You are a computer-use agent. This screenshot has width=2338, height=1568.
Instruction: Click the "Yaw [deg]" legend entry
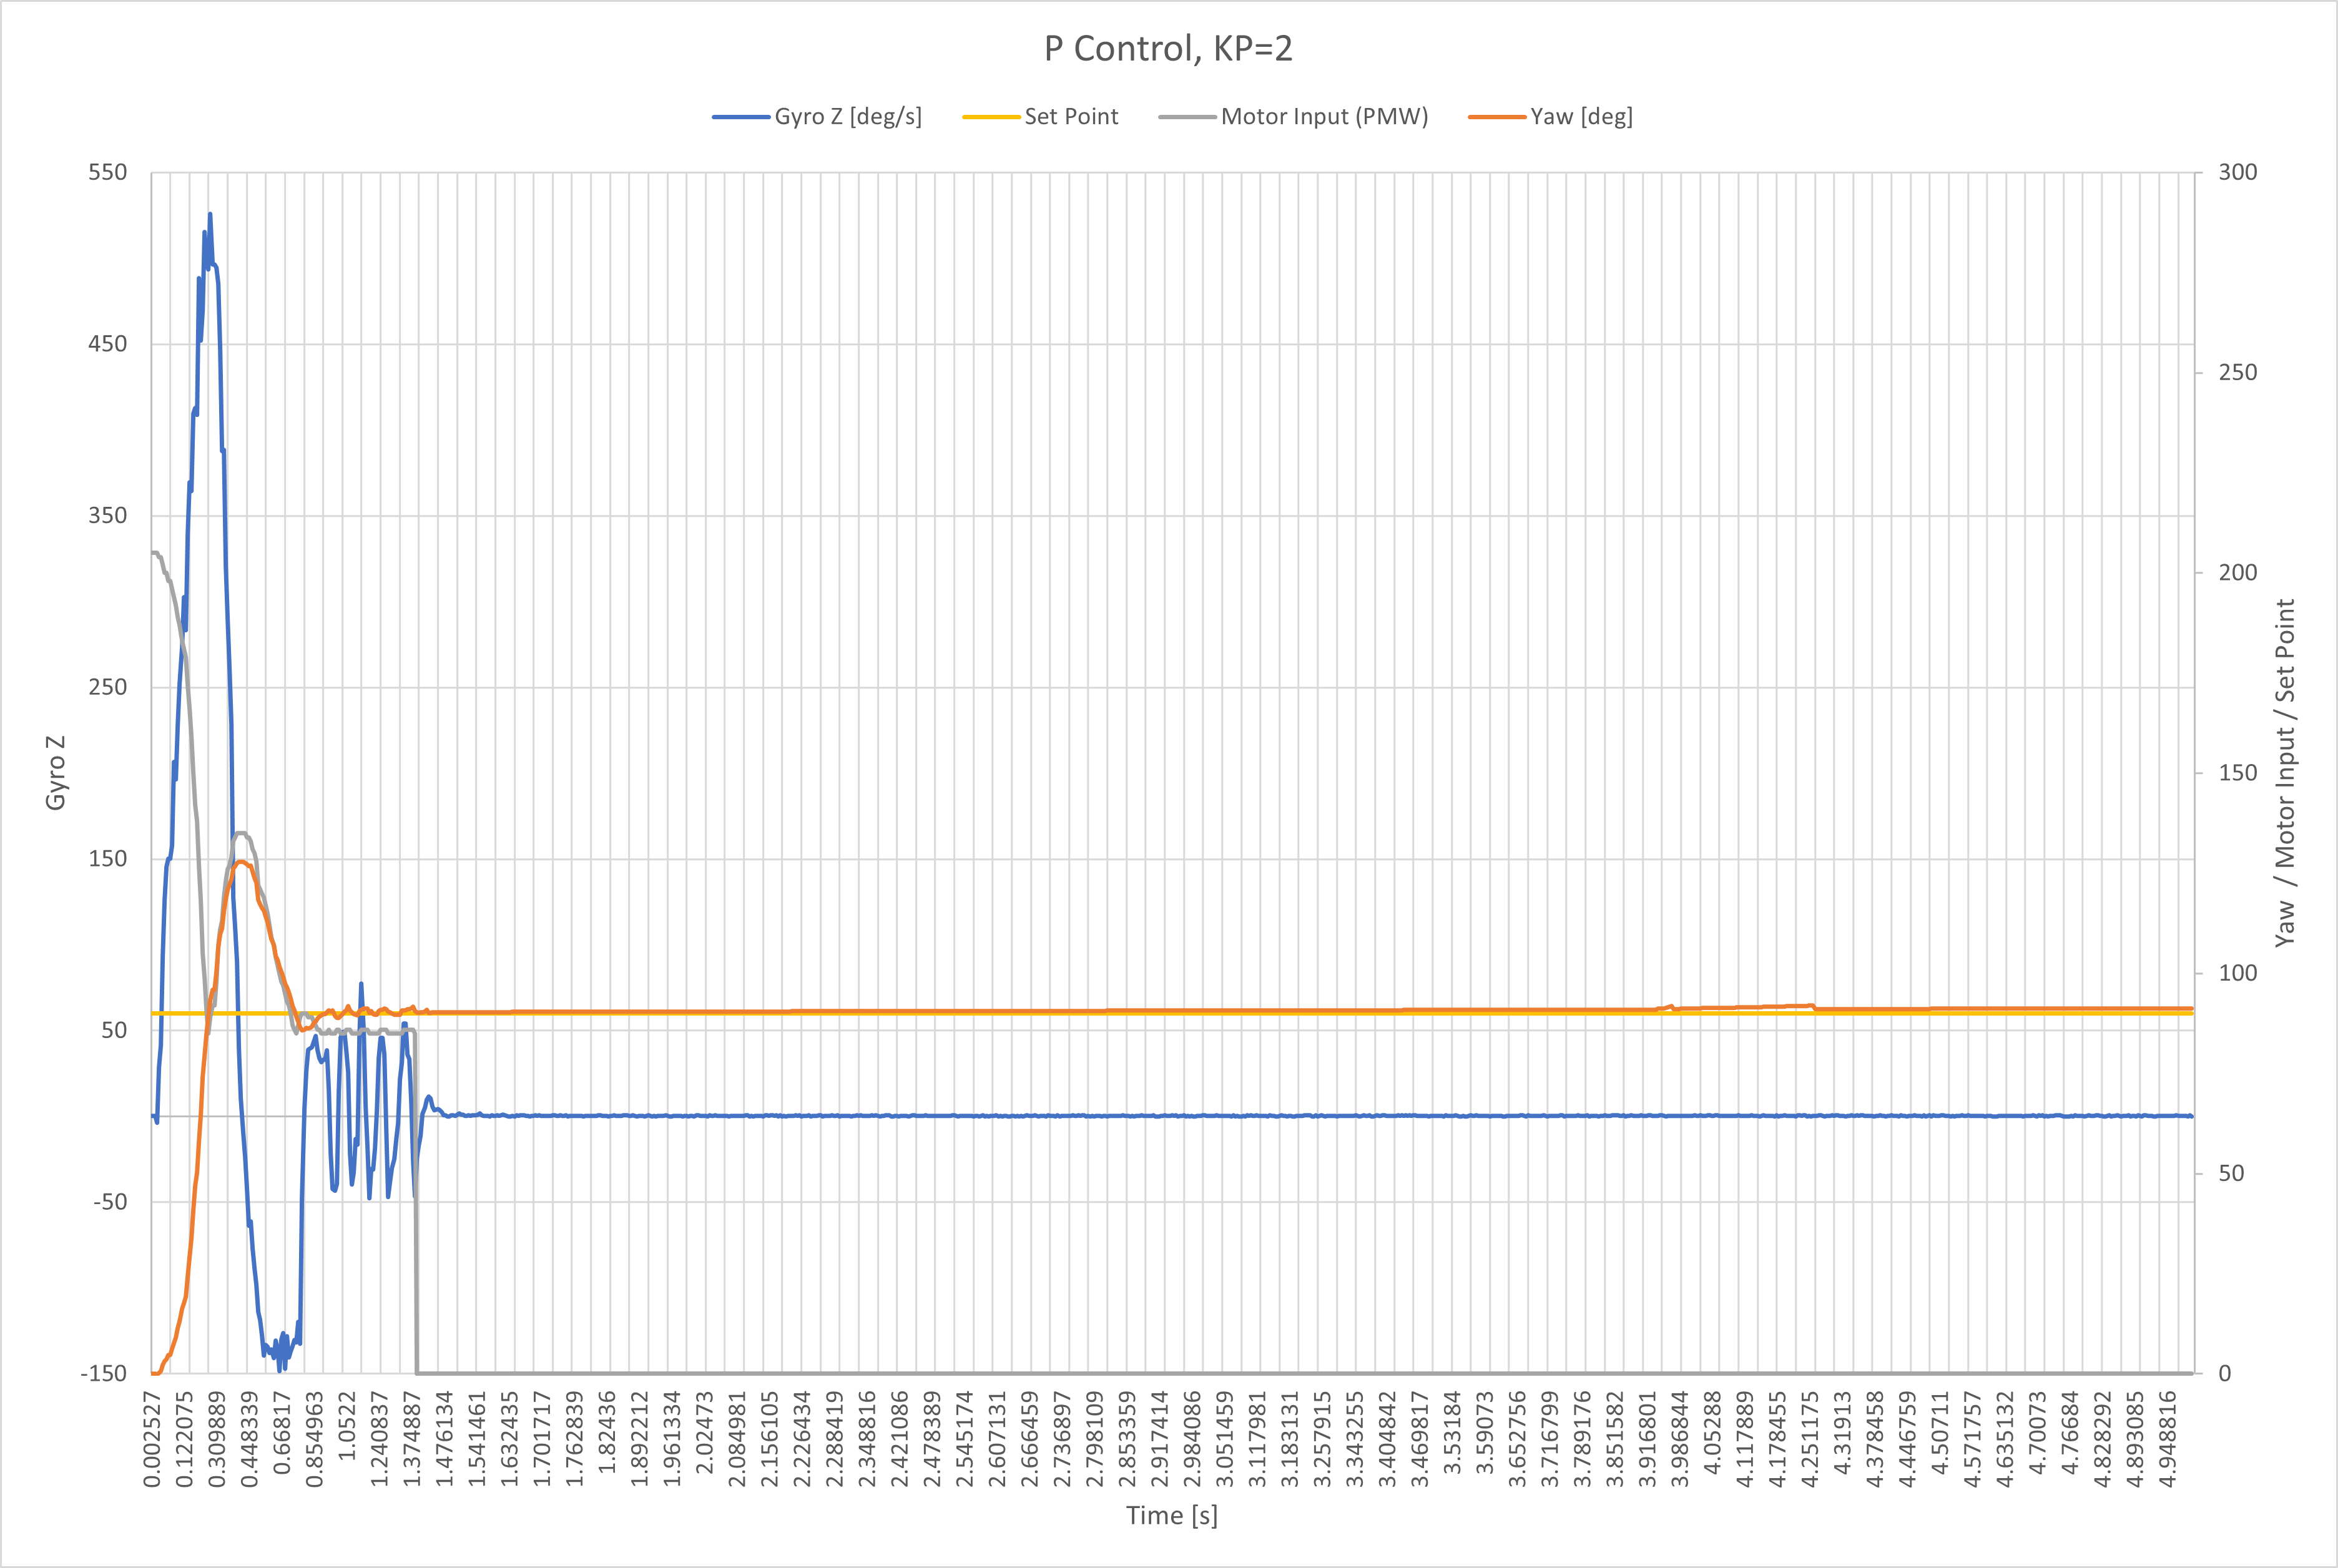[x=1551, y=116]
